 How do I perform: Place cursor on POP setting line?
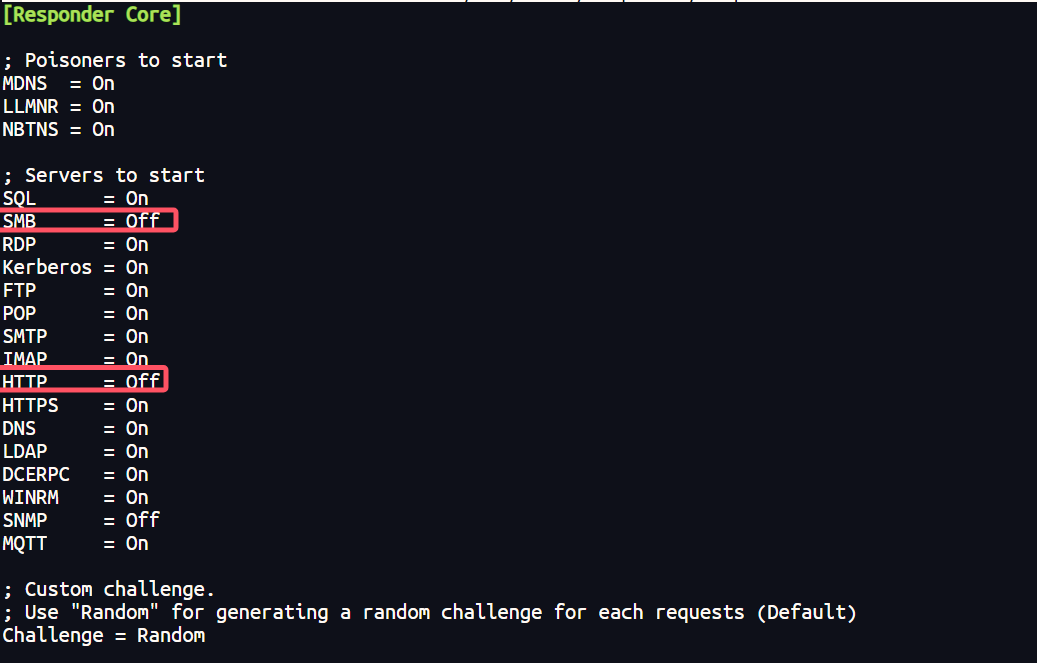pyautogui.click(x=75, y=313)
